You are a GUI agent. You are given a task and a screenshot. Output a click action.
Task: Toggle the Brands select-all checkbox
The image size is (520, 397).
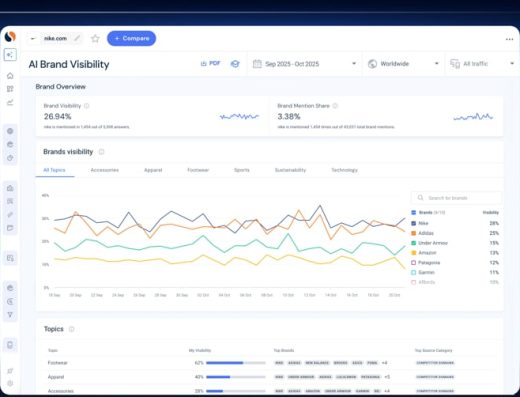tap(414, 212)
